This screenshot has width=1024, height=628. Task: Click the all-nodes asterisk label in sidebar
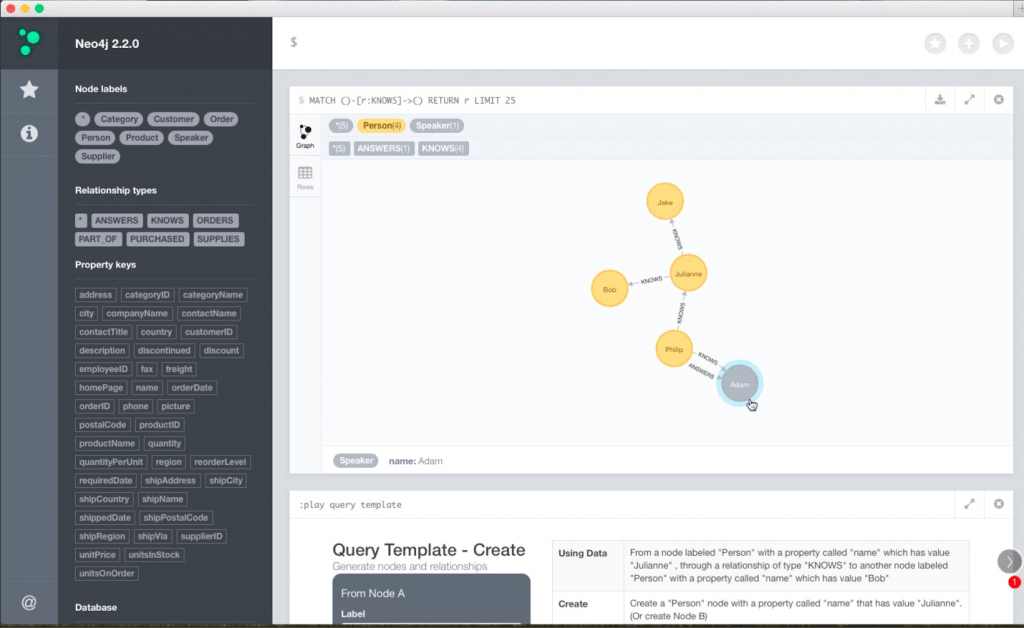pyautogui.click(x=82, y=119)
